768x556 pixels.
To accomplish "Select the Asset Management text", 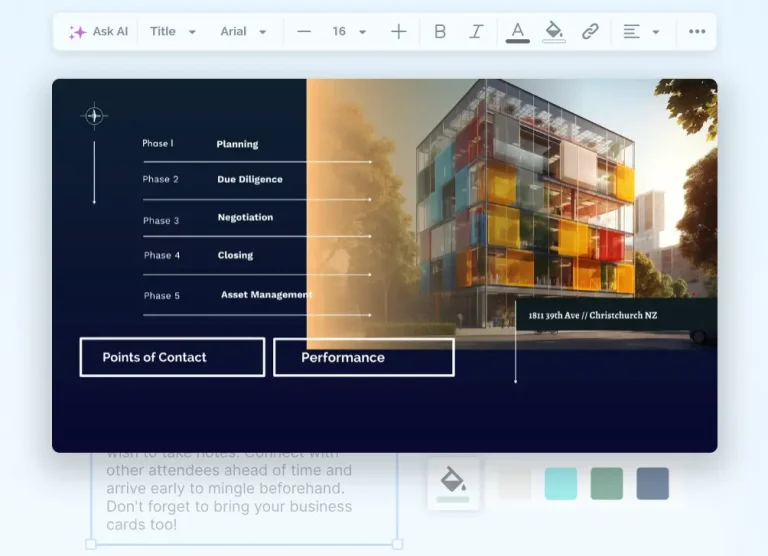I will (x=266, y=294).
